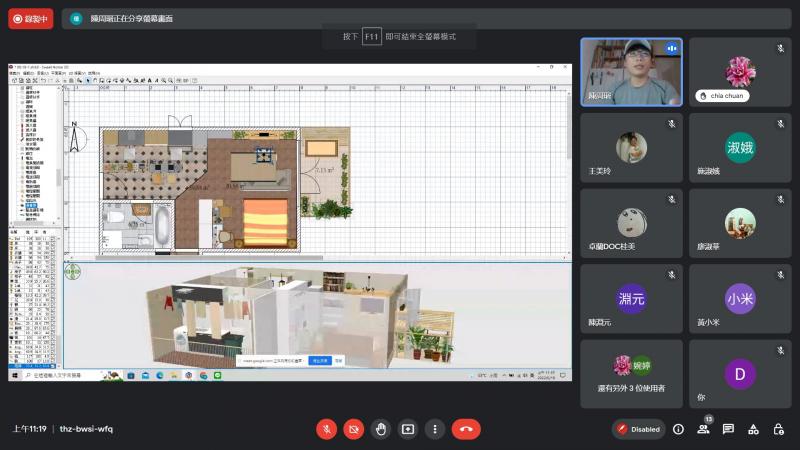Screen dimensions: 800x450
Task: Show the participants list panel
Action: pos(703,429)
